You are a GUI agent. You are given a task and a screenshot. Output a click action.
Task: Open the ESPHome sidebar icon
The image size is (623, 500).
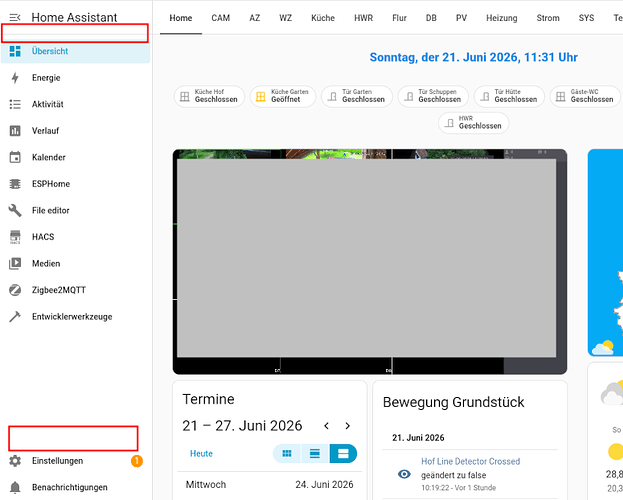15,184
